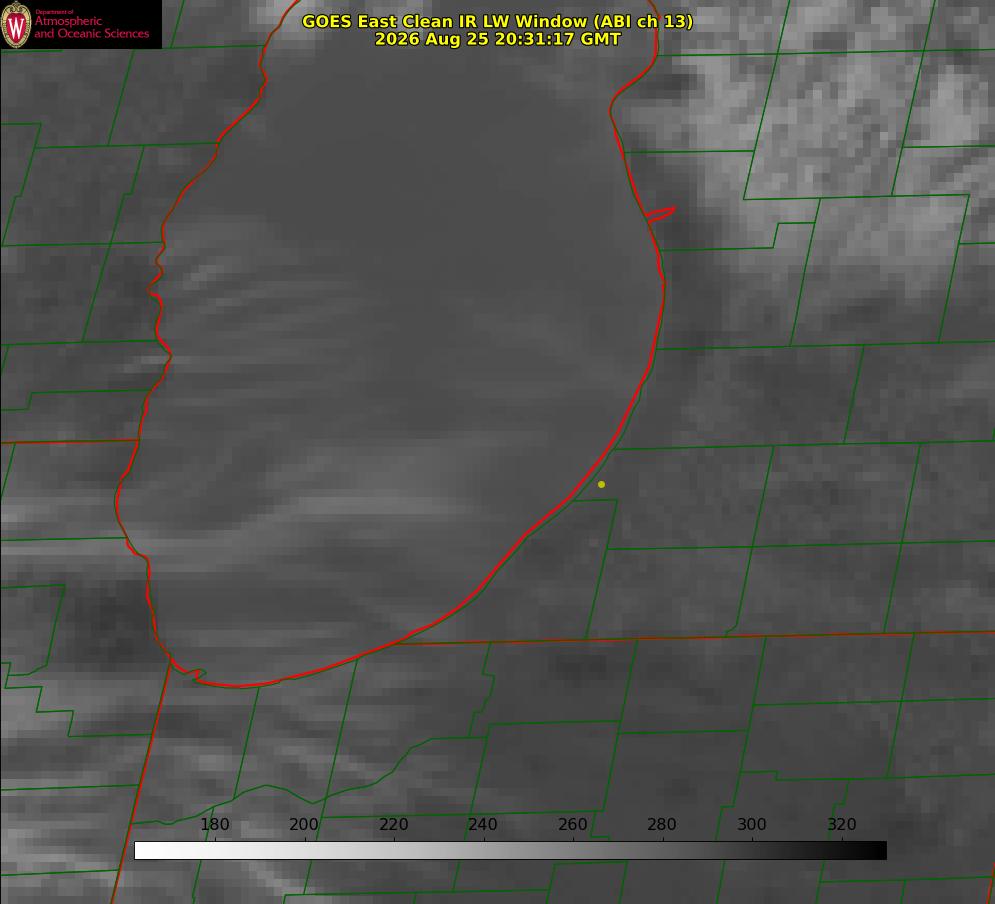The image size is (995, 904).
Task: Select the 220 tick label
Action: [393, 824]
